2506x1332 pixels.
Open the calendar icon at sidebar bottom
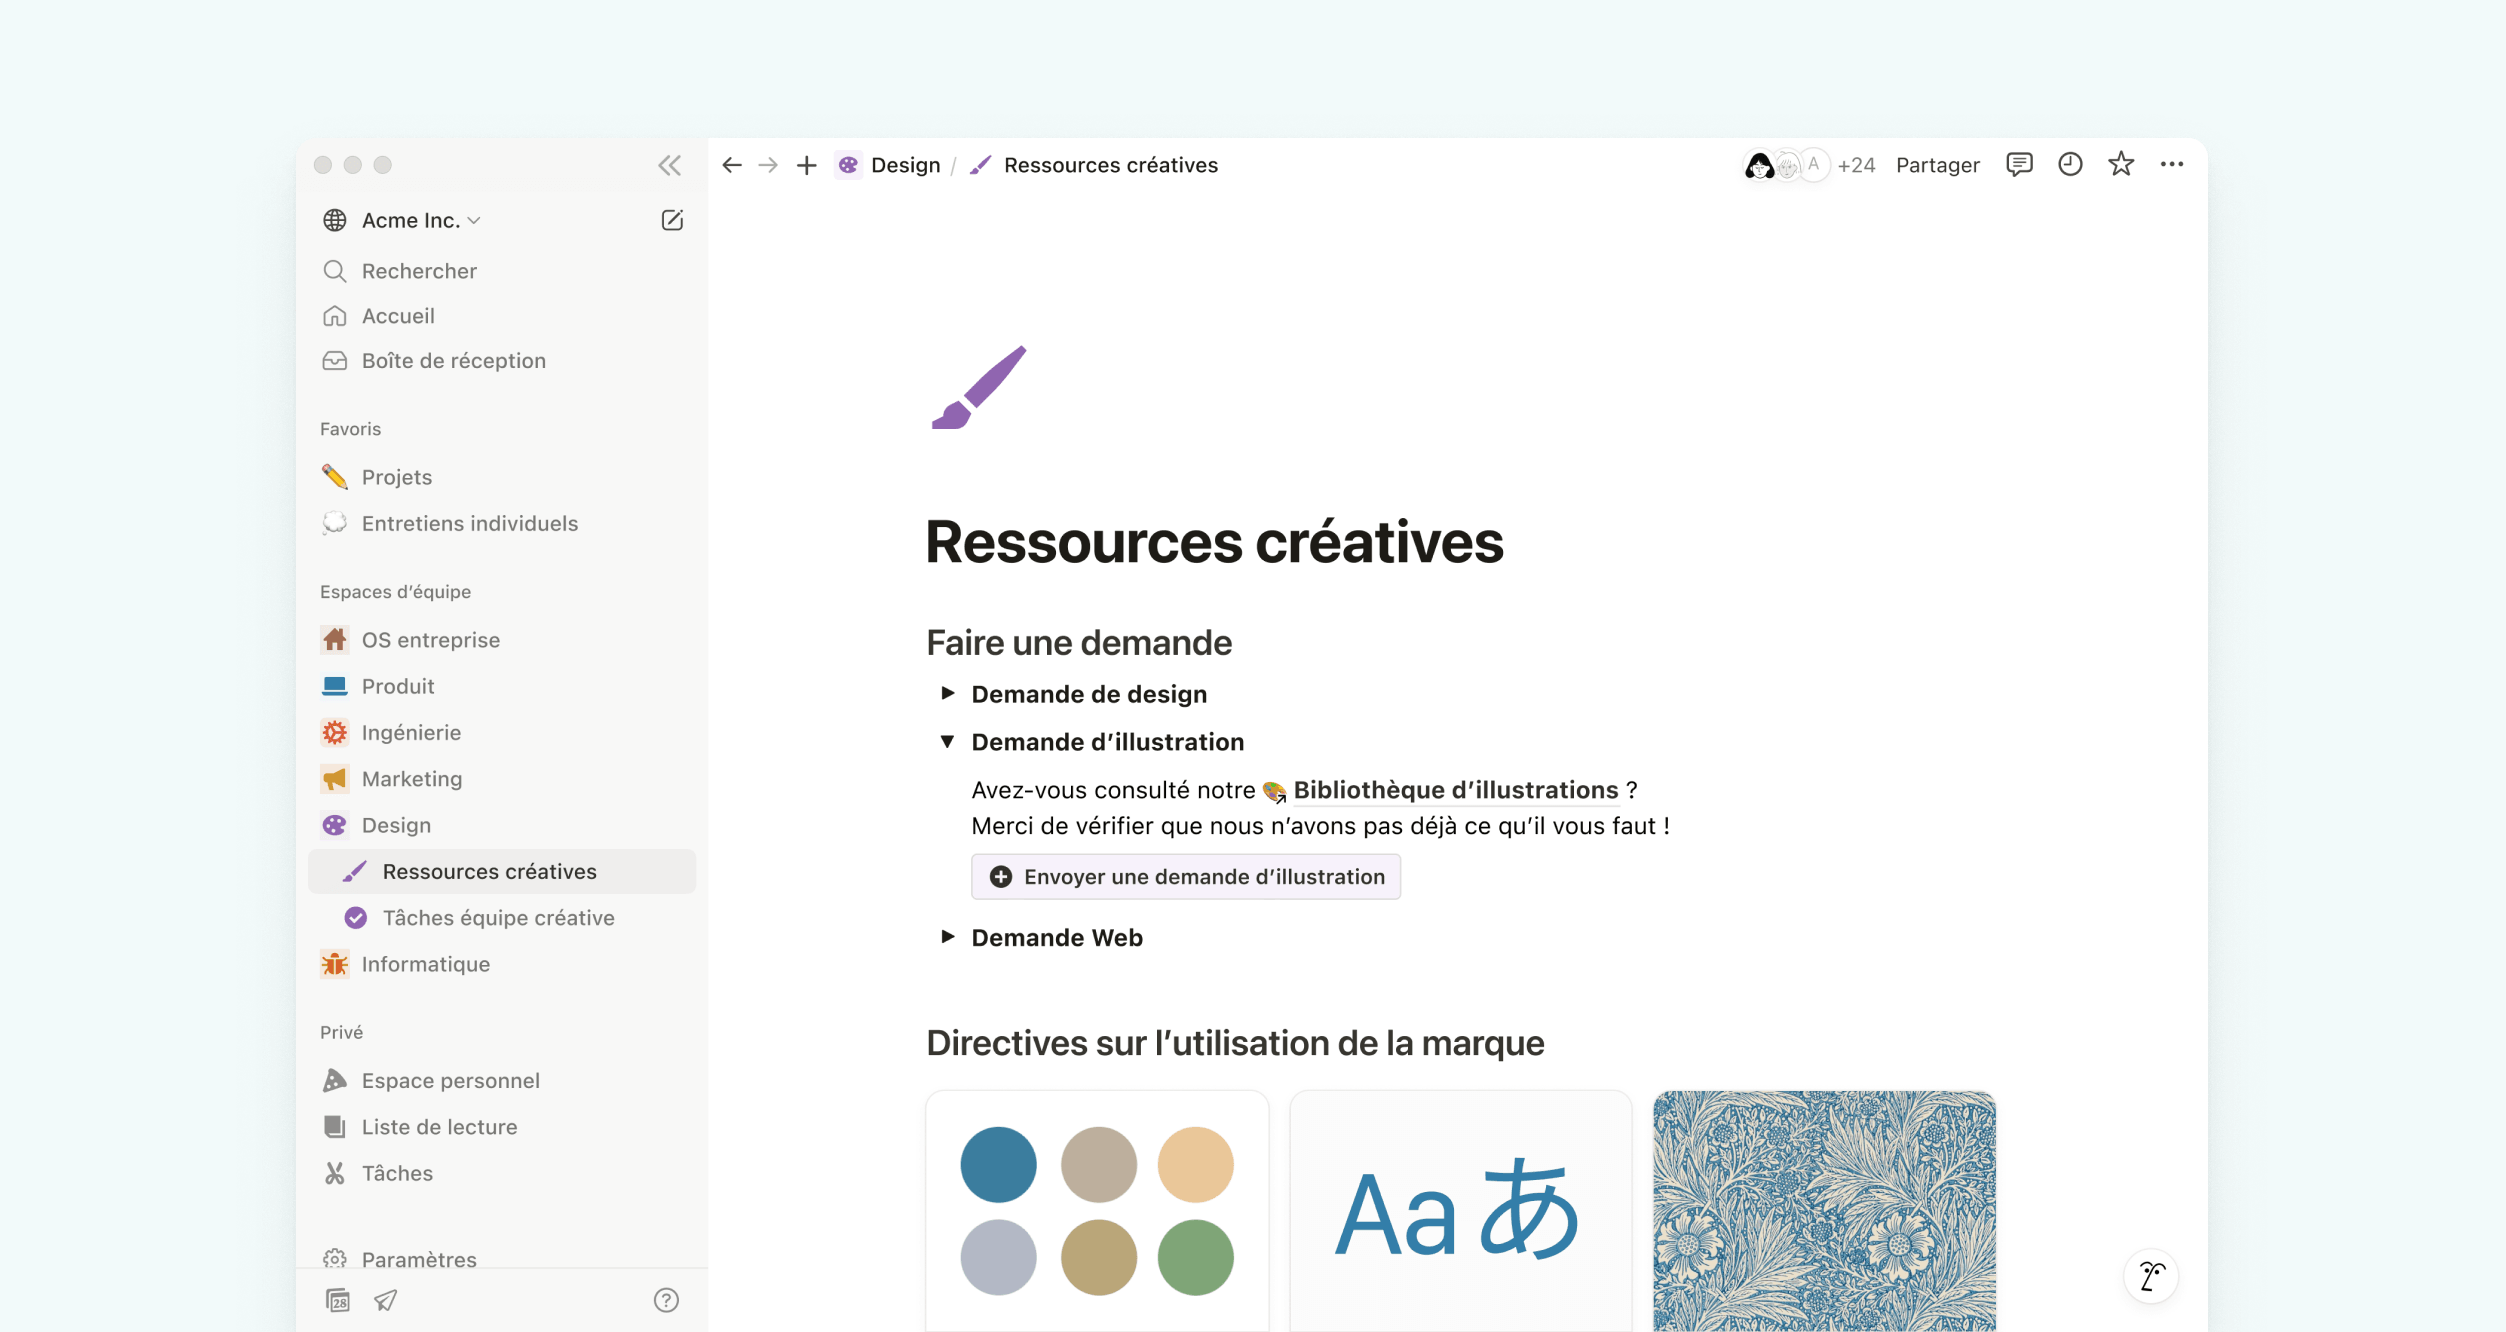(x=338, y=1300)
